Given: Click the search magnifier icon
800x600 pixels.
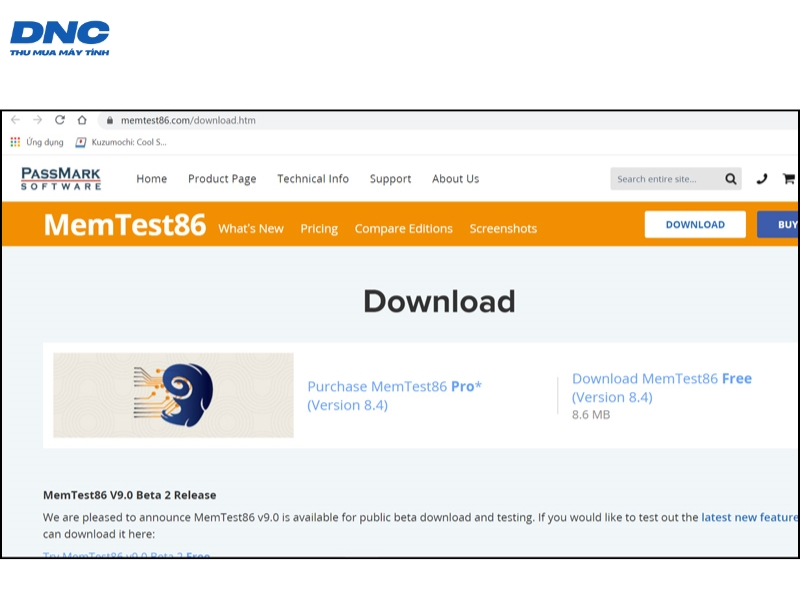Looking at the screenshot, I should pyautogui.click(x=731, y=179).
